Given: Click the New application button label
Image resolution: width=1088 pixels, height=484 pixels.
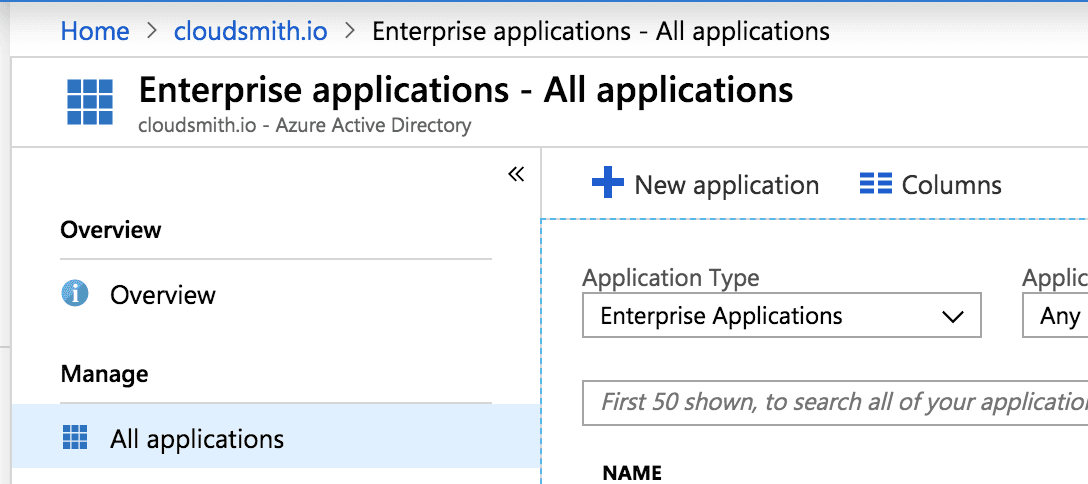Looking at the screenshot, I should [x=726, y=185].
